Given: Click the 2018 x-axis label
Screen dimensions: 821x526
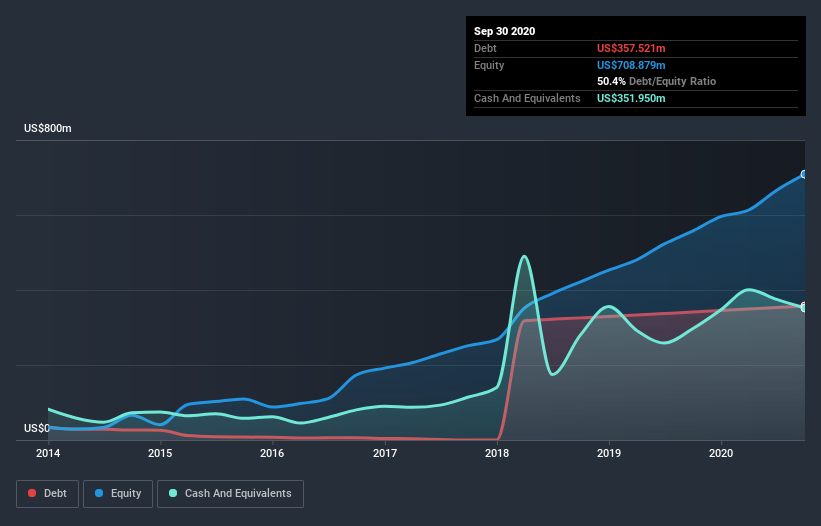Looking at the screenshot, I should [497, 453].
